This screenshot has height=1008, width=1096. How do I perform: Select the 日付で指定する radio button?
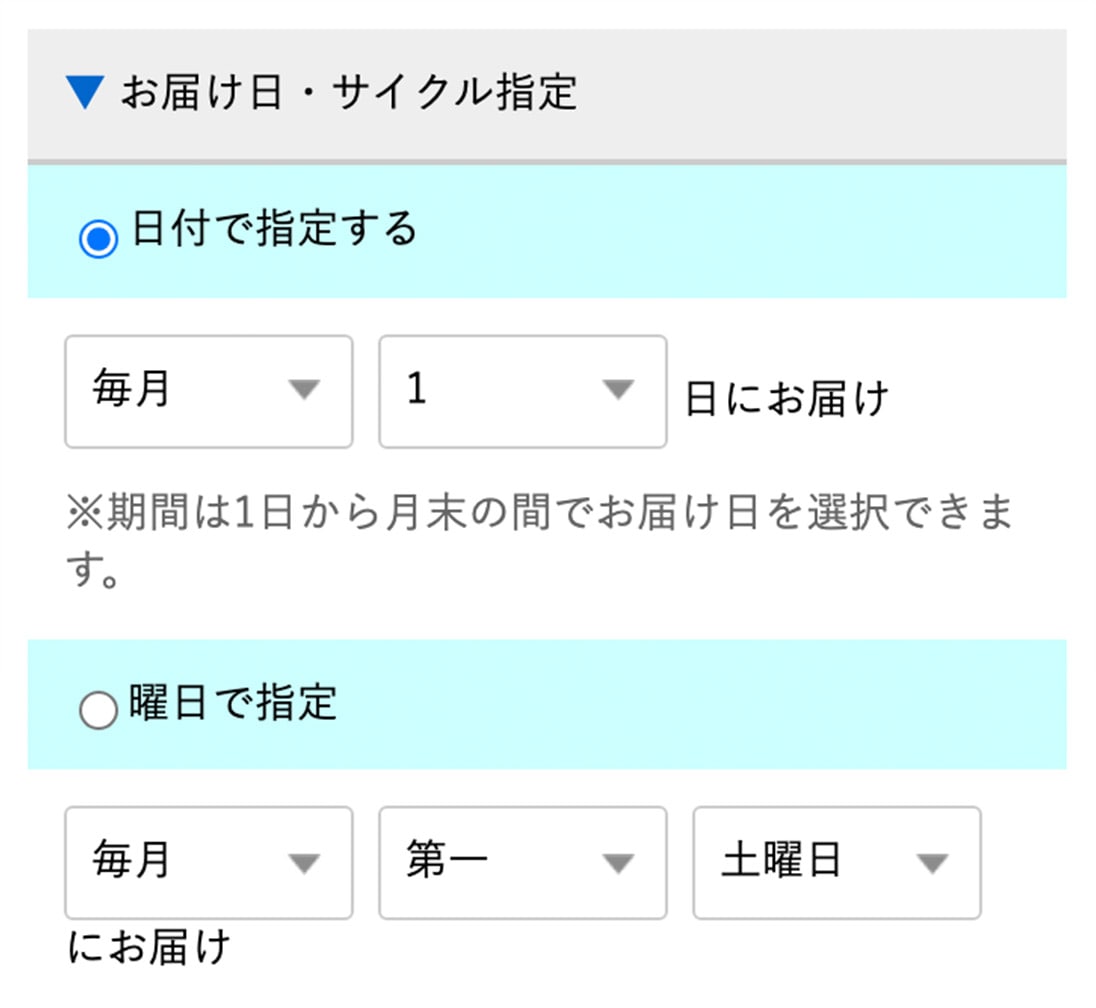point(98,238)
